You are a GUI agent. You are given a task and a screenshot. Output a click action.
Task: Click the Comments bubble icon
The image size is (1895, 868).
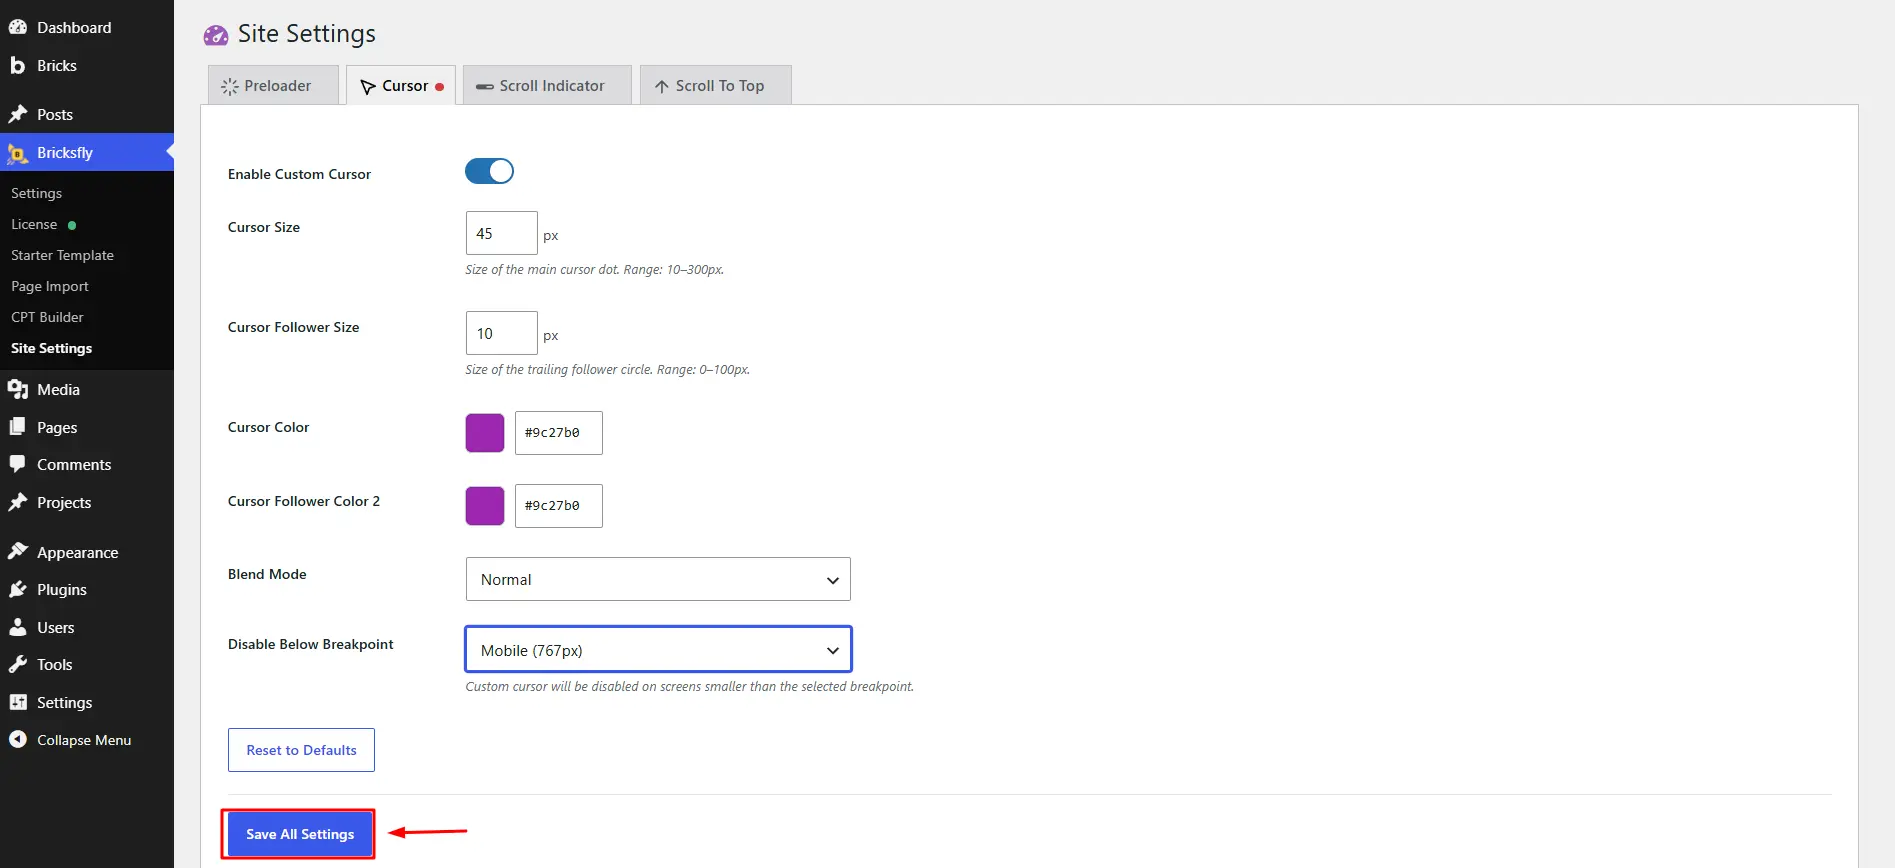click(x=18, y=464)
